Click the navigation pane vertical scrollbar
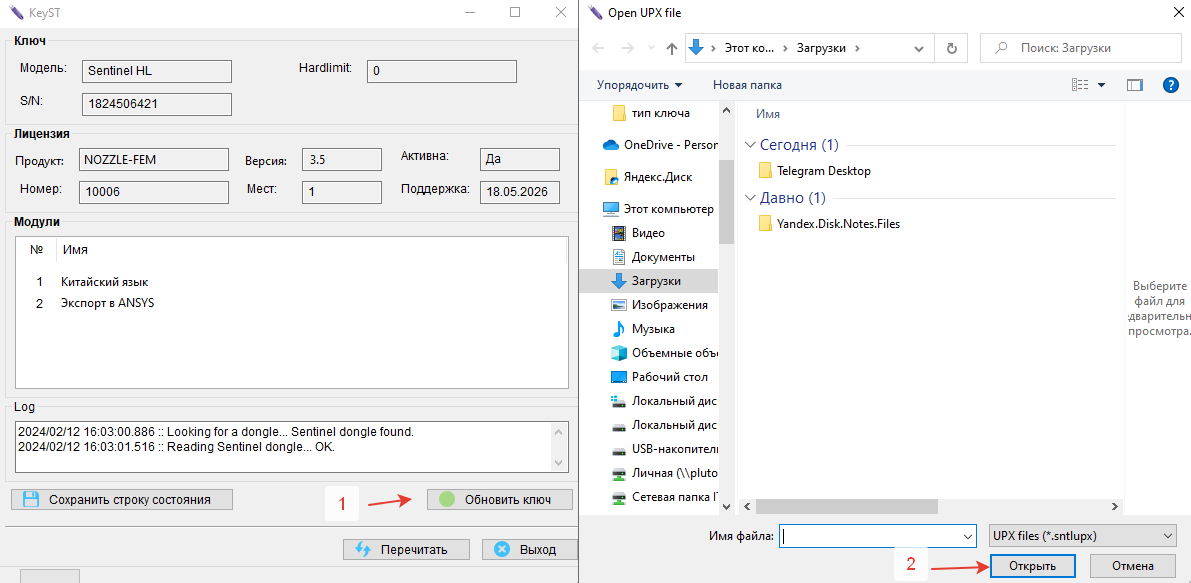 pos(726,202)
